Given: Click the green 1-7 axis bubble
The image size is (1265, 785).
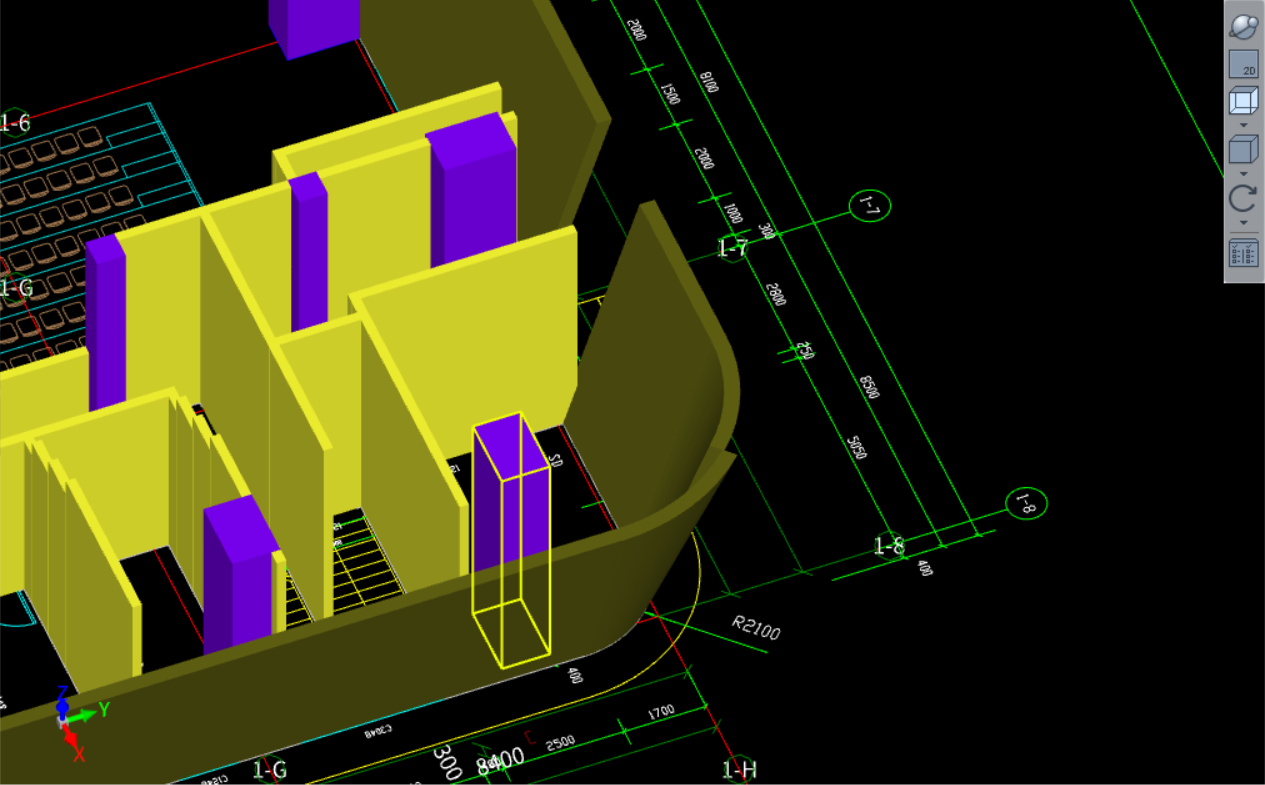Looking at the screenshot, I should coord(869,207).
